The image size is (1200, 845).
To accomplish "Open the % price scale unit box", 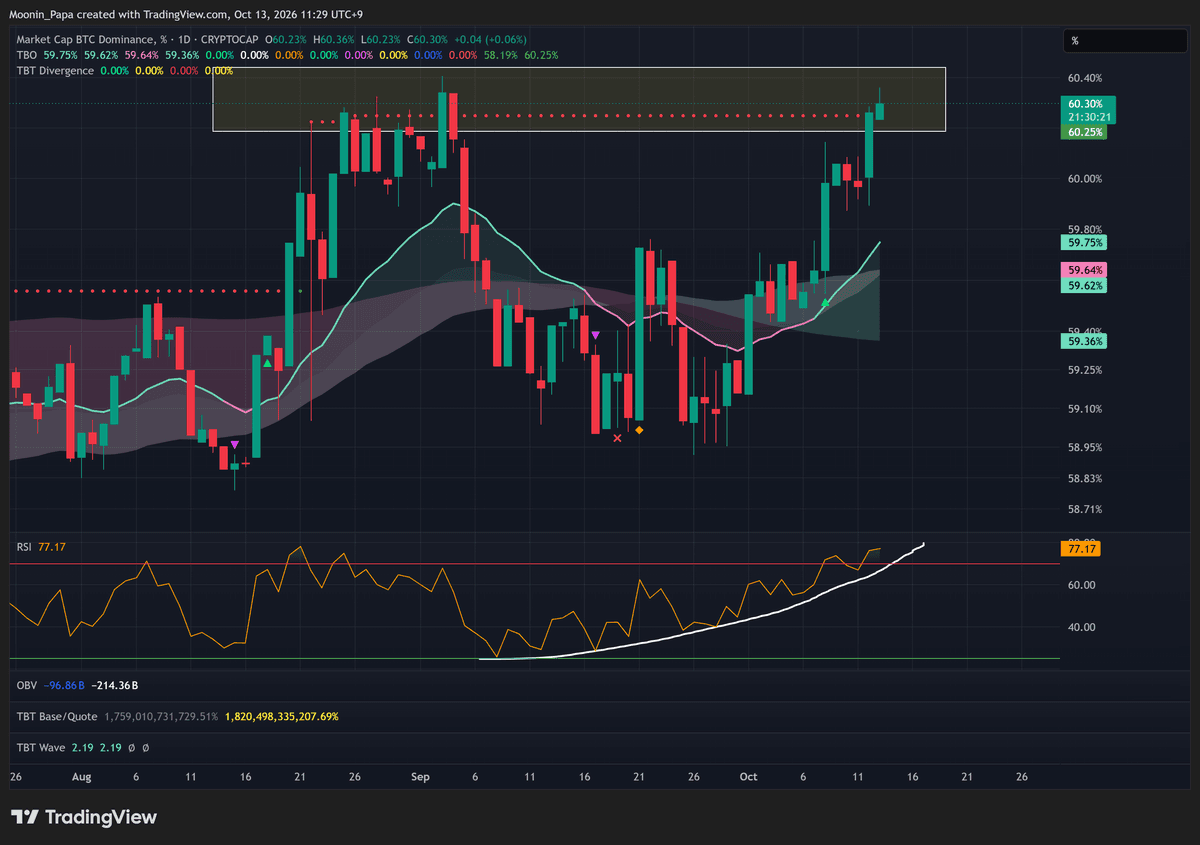I will 1125,41.
